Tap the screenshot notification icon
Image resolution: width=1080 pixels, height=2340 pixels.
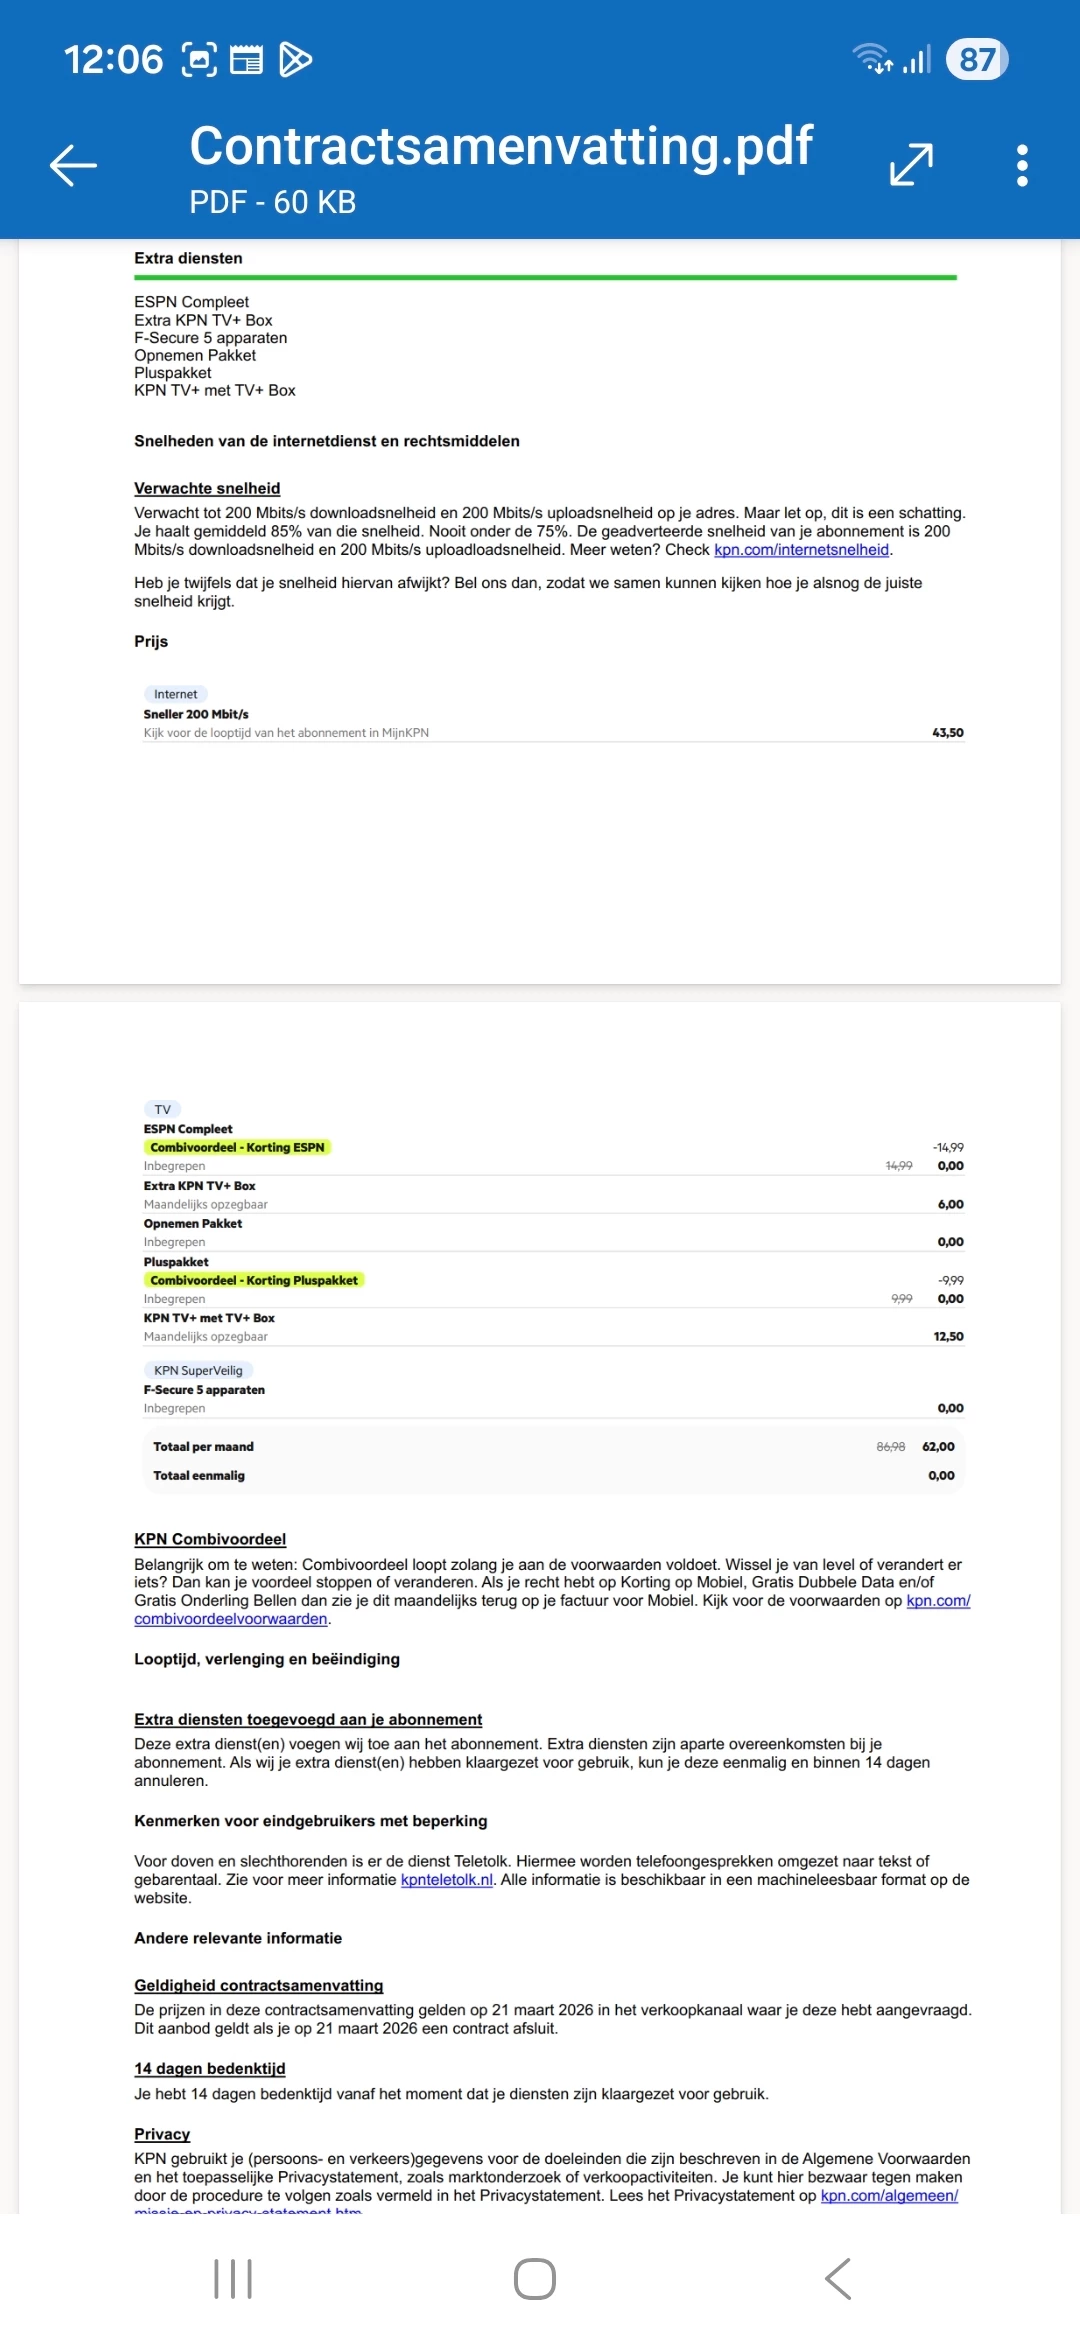[x=199, y=60]
